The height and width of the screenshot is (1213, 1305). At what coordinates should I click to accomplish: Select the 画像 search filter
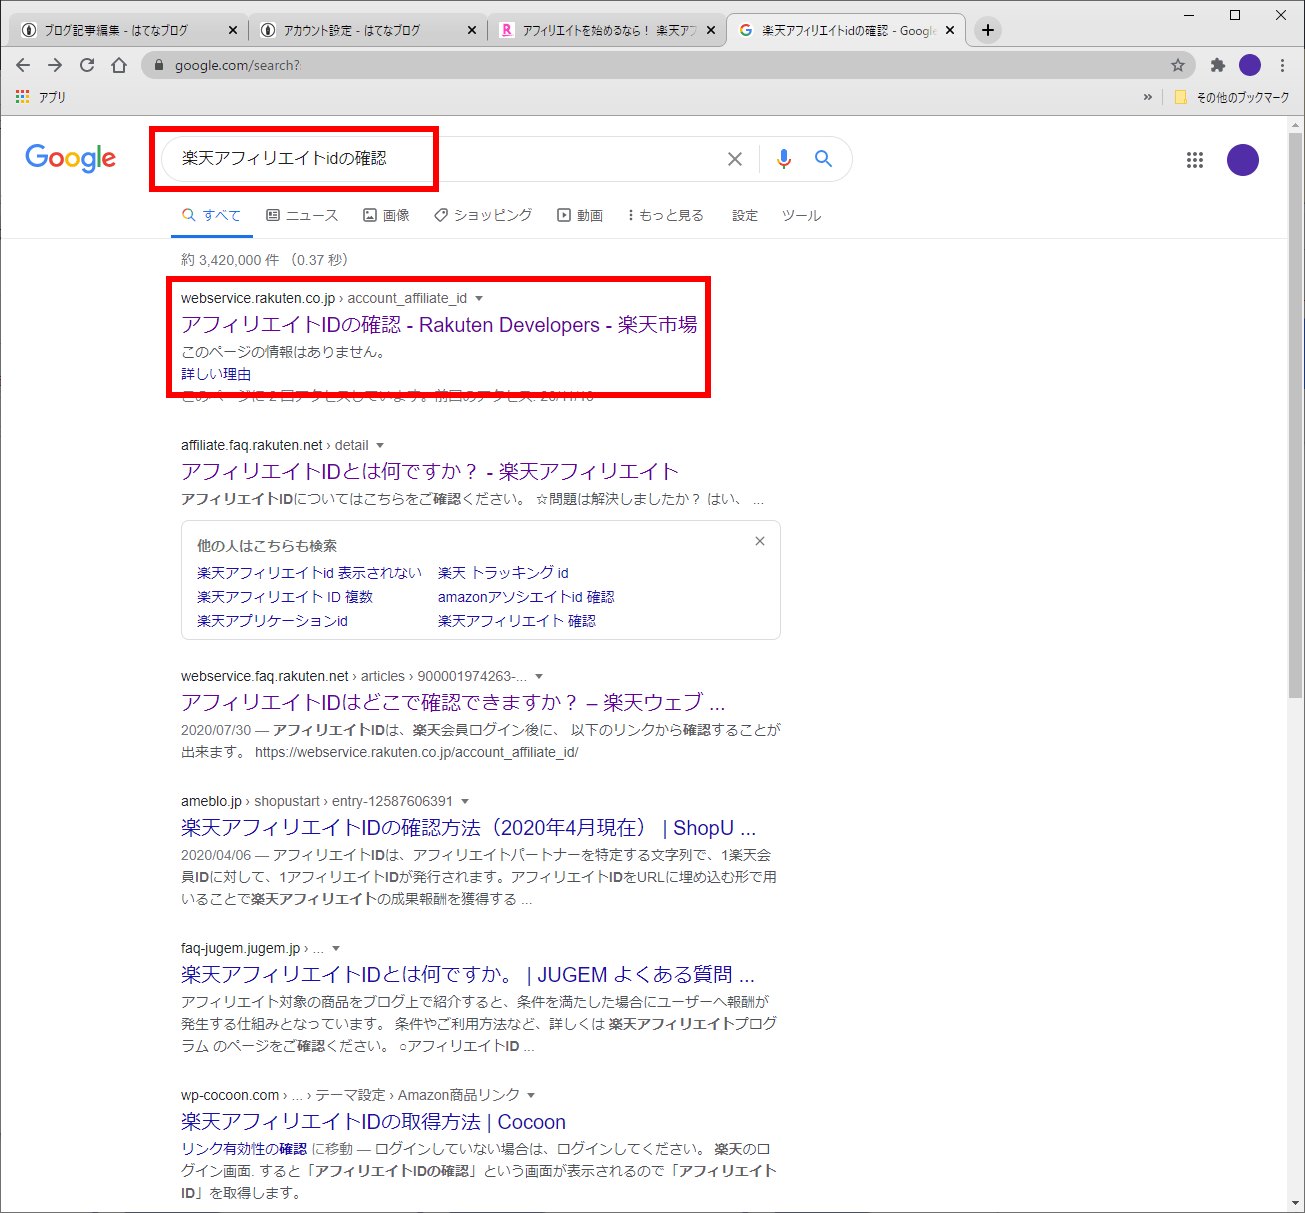[x=386, y=215]
